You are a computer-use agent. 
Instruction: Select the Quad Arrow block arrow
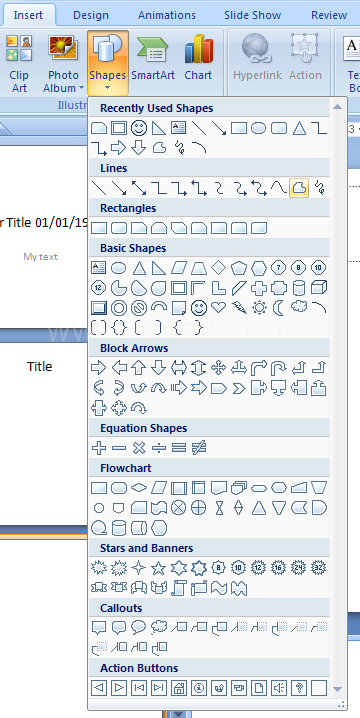218,368
